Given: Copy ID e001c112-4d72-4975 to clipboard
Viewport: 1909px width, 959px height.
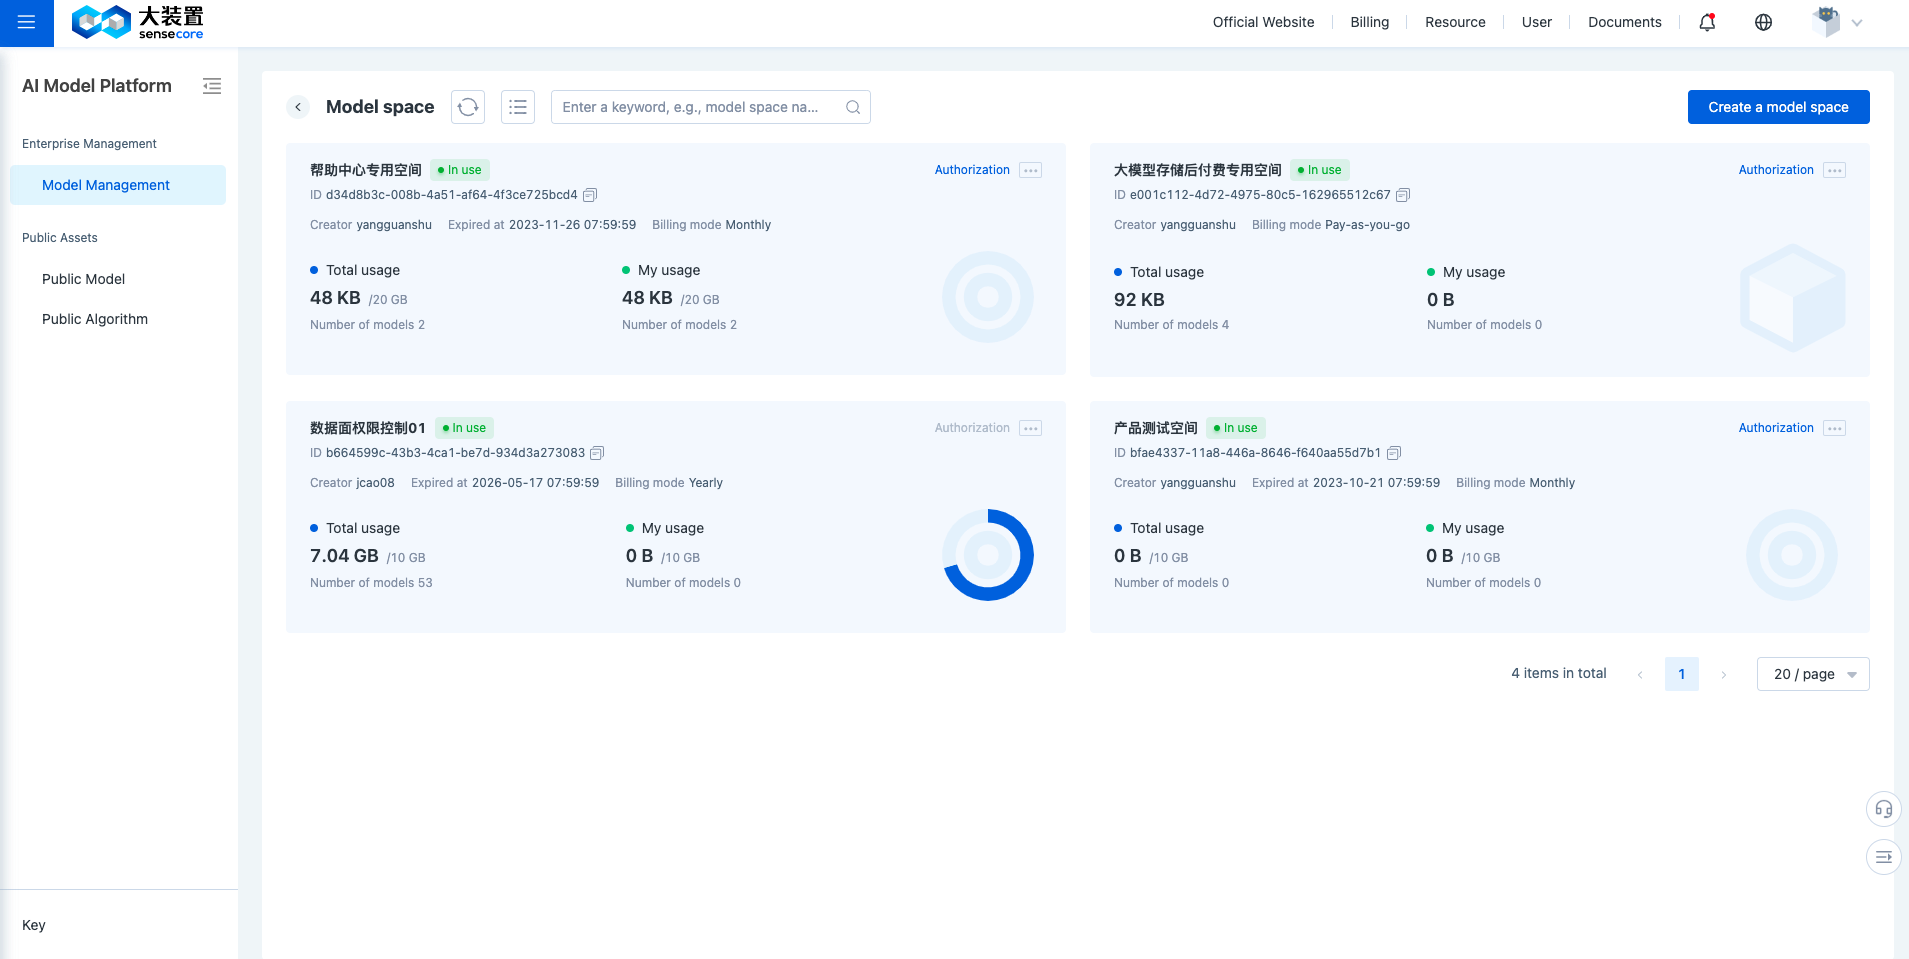Looking at the screenshot, I should click(1403, 195).
